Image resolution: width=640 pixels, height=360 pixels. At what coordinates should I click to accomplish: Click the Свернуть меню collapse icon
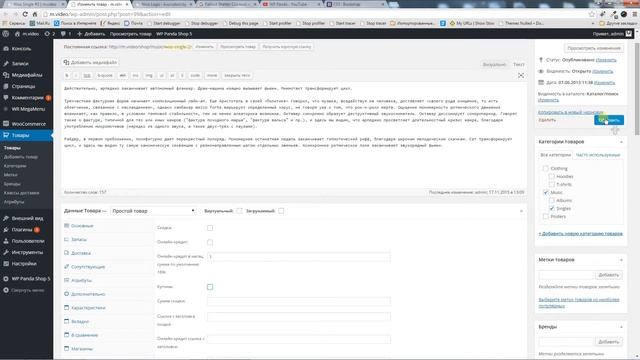pyautogui.click(x=6, y=290)
